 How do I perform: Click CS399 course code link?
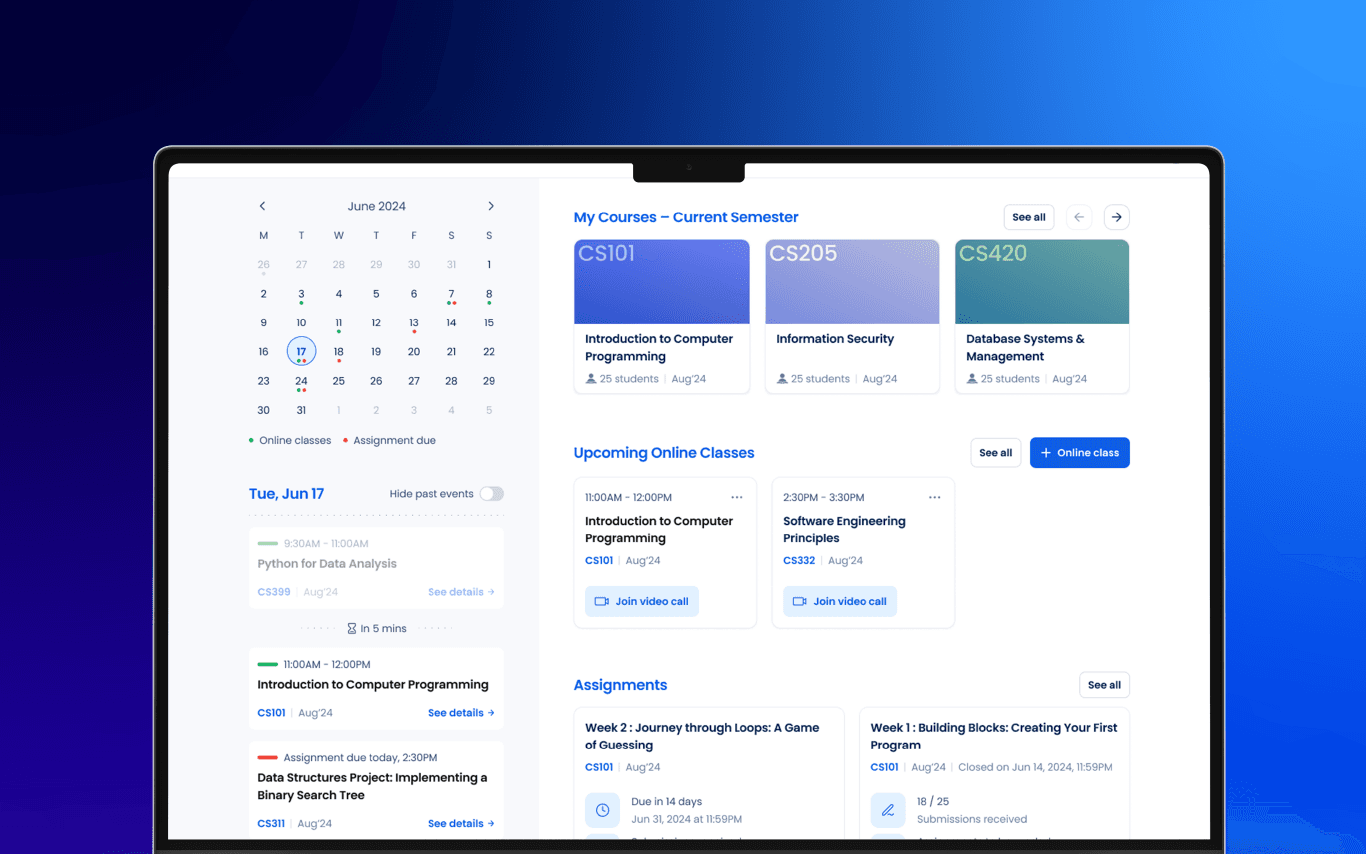(274, 592)
